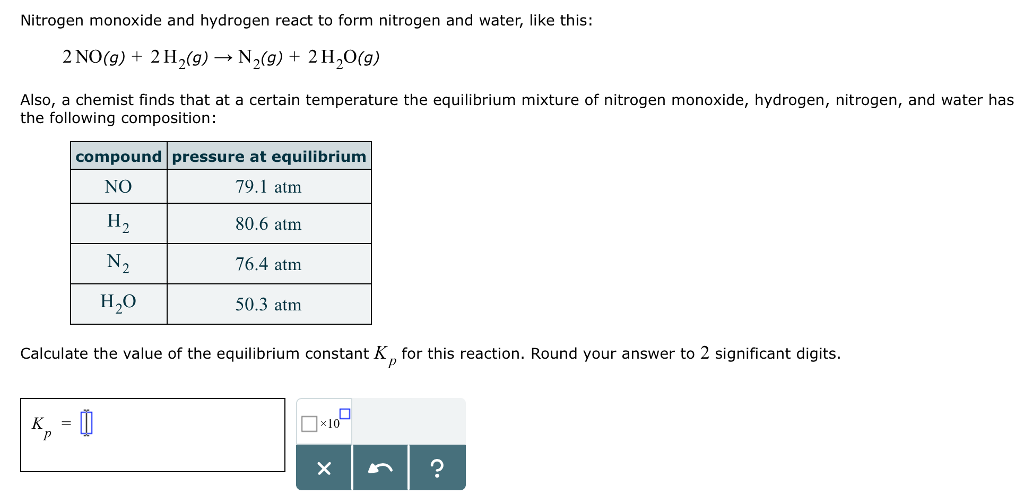This screenshot has width=1024, height=503.
Task: Select the 50.3 atm pressure cell
Action: (x=269, y=304)
